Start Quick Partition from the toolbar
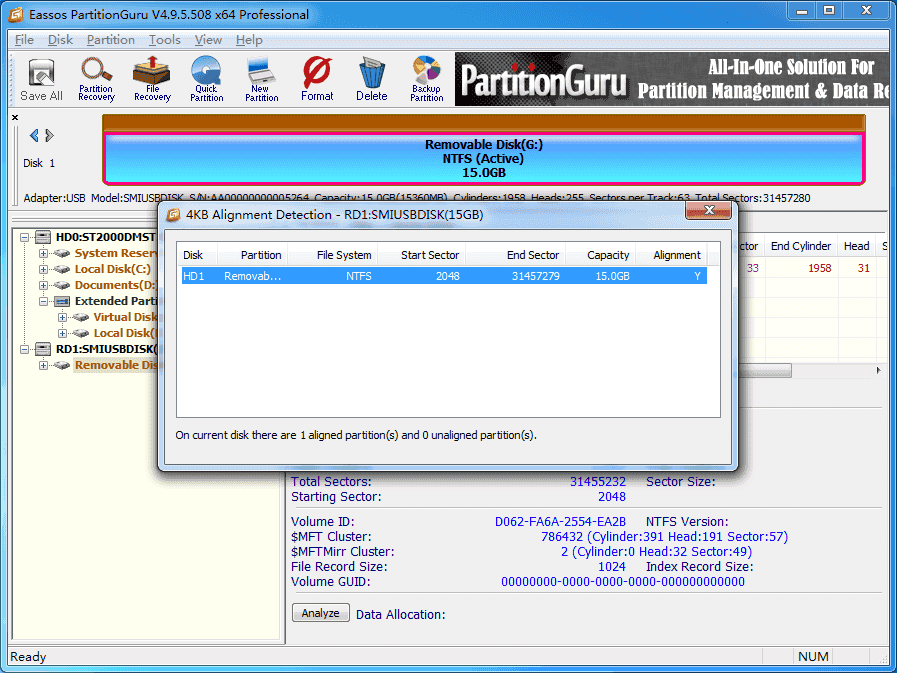Viewport: 897px width, 673px height. point(207,80)
